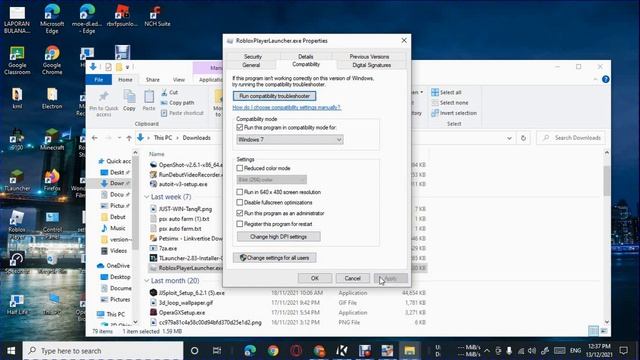Open TLauncher desktop shortcut
640x360 pixels.
(17, 181)
